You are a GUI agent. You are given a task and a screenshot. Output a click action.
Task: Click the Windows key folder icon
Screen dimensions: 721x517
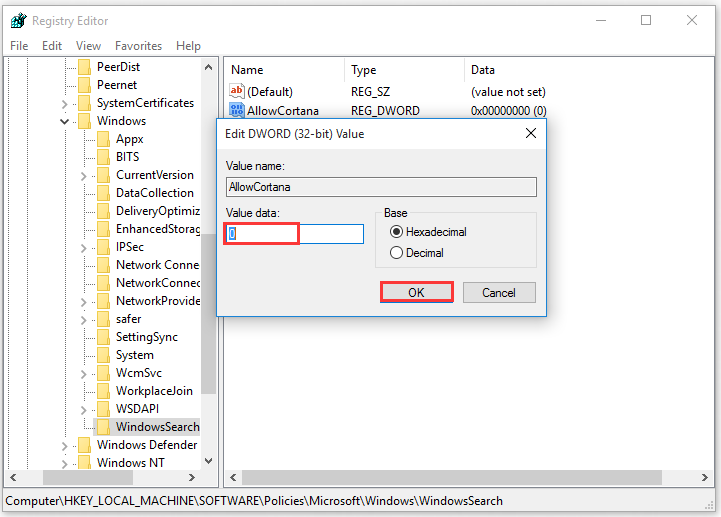85,121
